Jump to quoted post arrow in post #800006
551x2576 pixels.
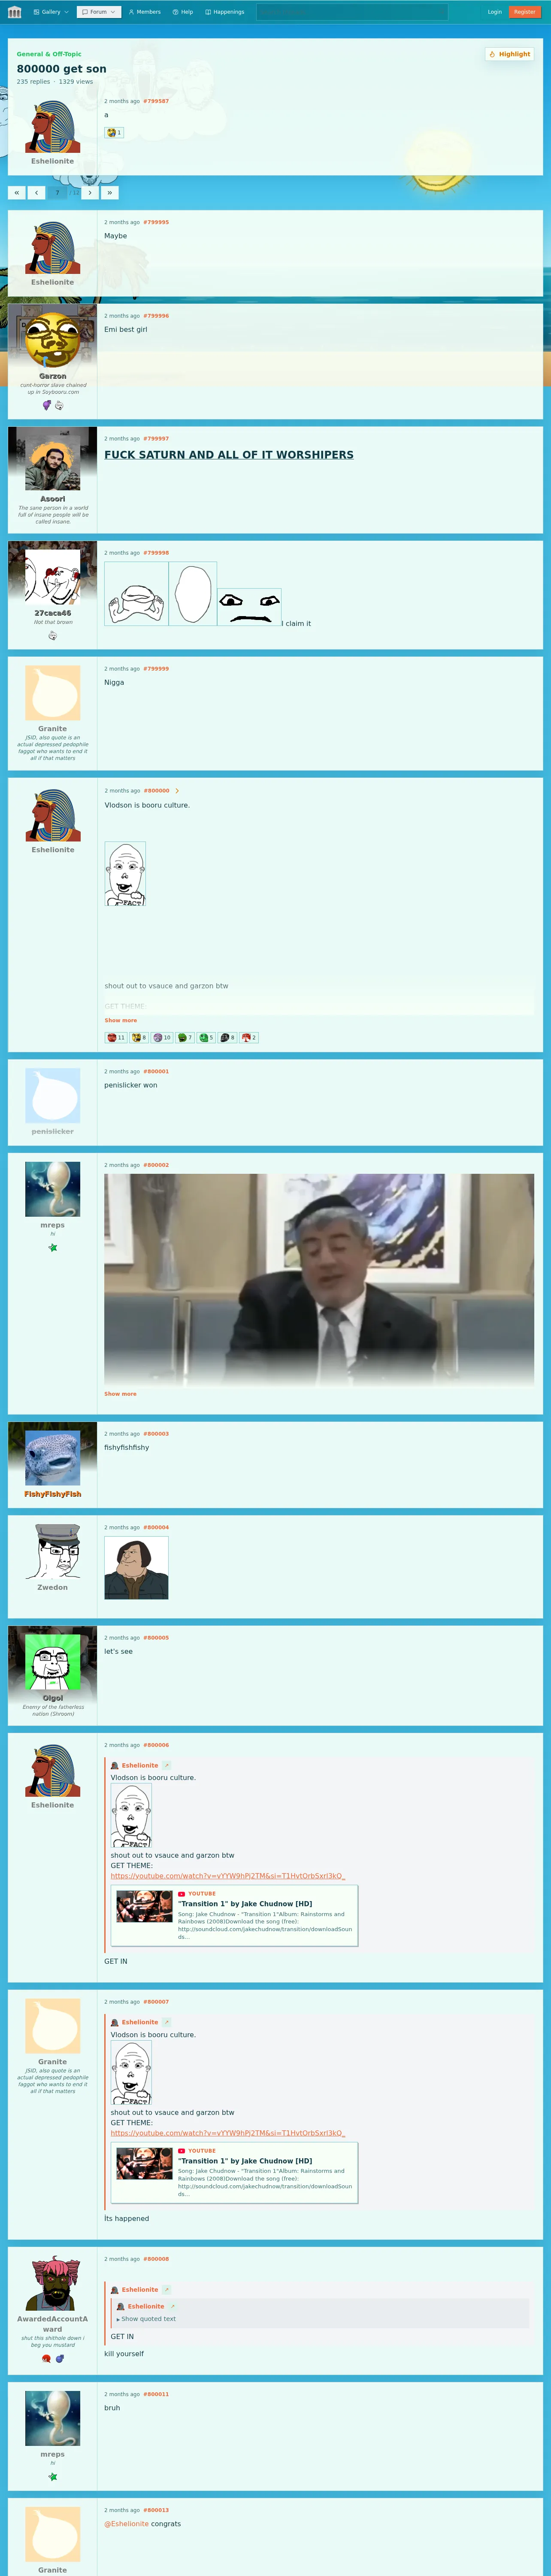tap(166, 1766)
